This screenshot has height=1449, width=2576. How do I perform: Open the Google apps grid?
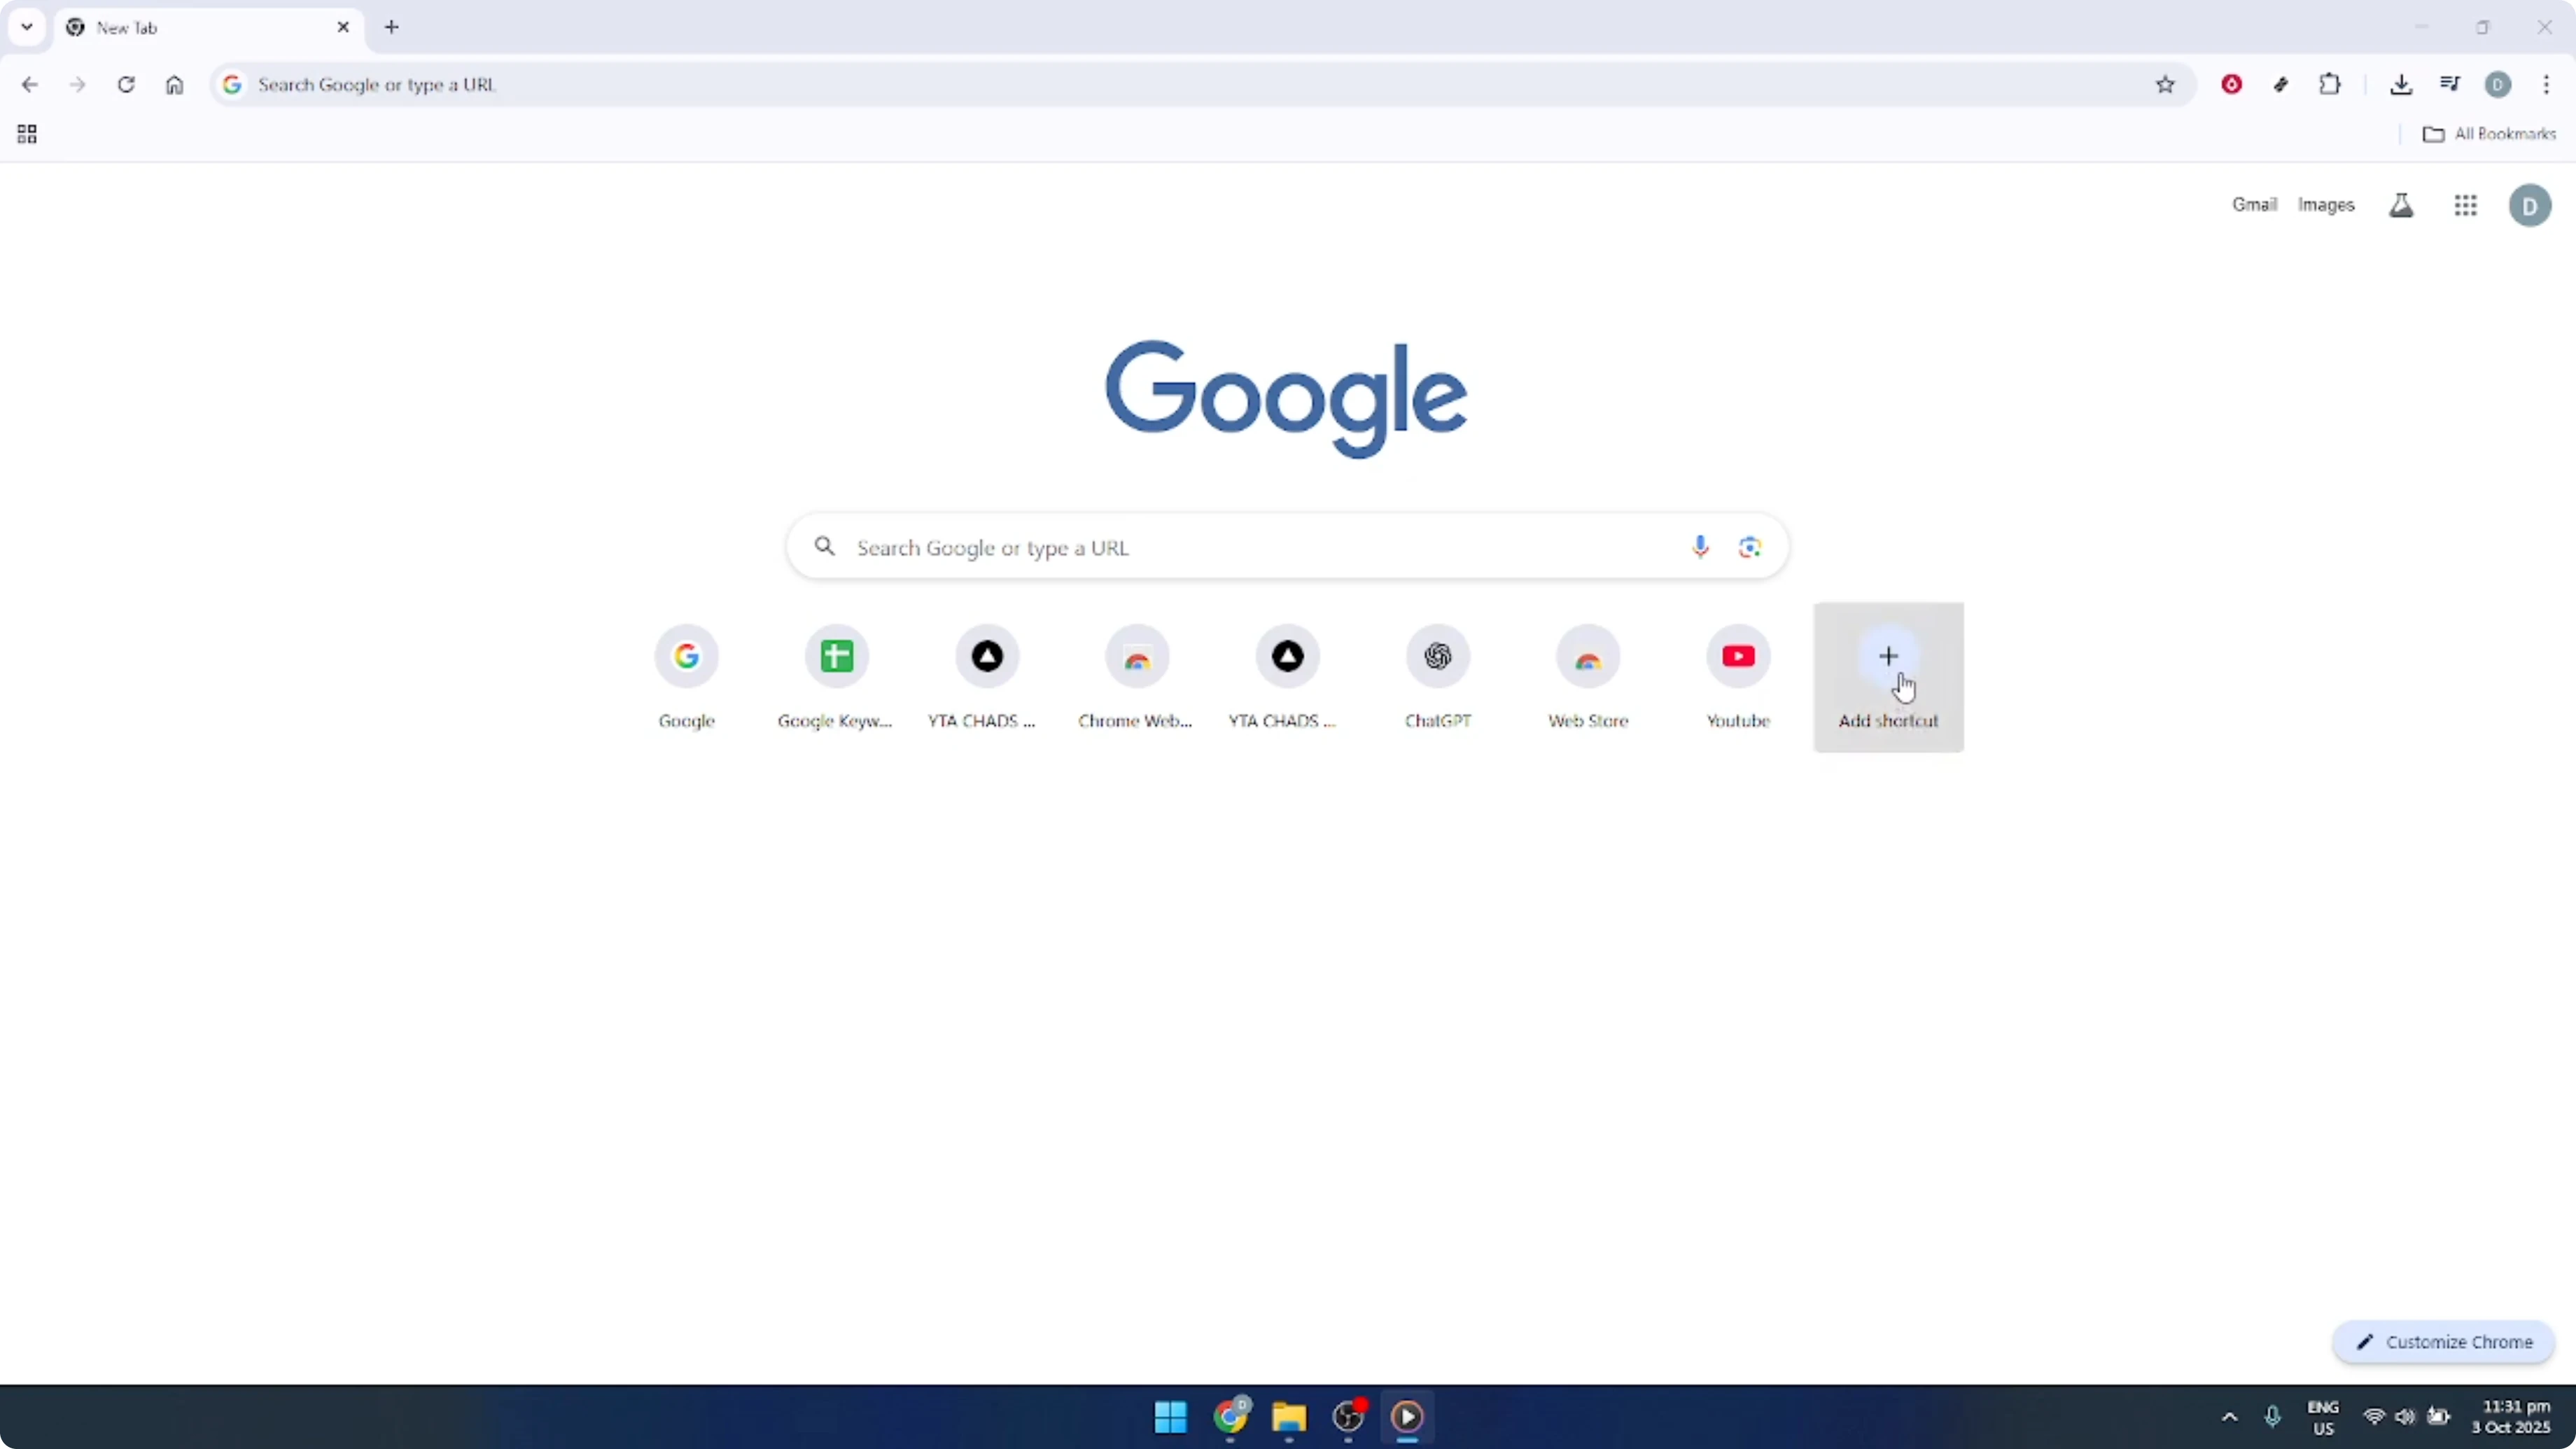coord(2465,205)
